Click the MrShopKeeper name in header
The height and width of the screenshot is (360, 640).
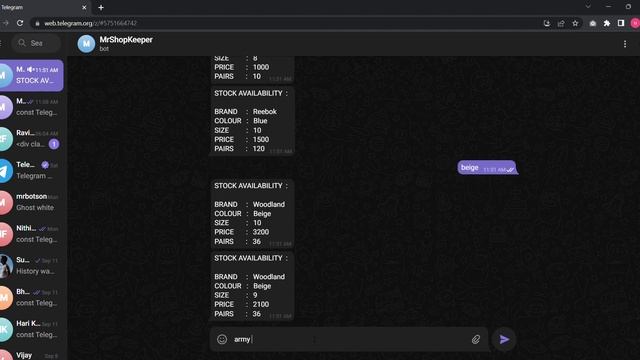(x=126, y=40)
